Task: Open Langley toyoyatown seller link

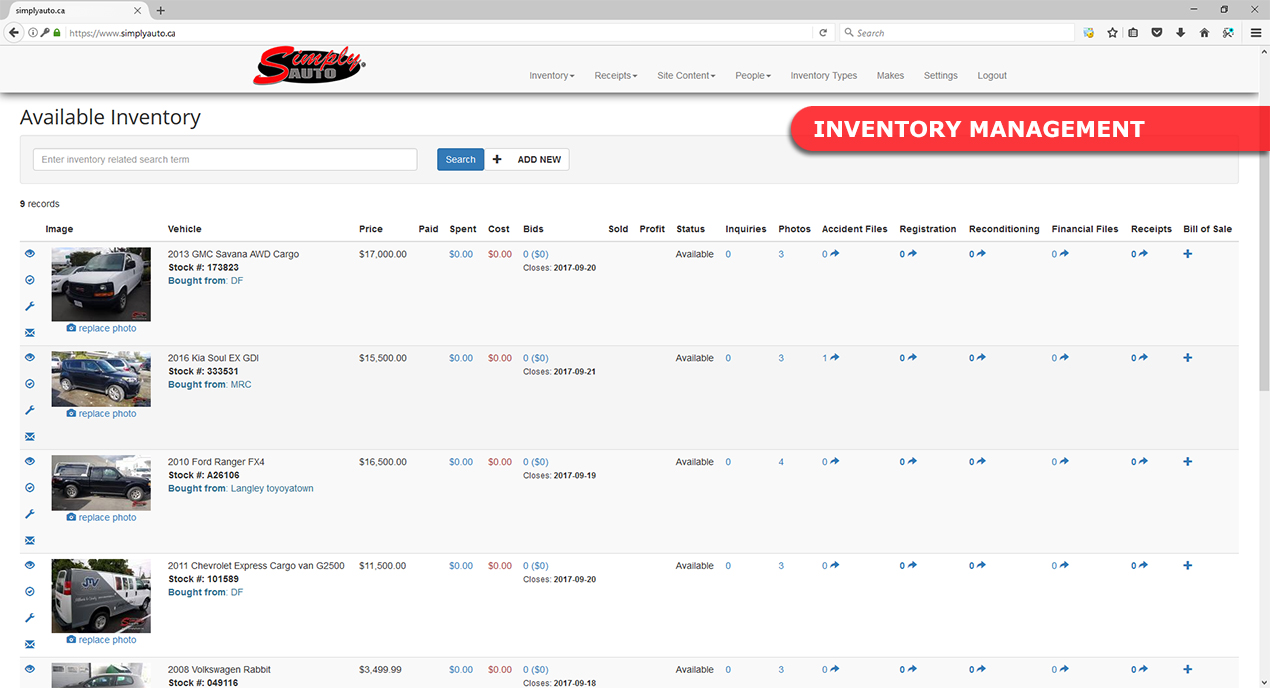Action: (x=272, y=489)
